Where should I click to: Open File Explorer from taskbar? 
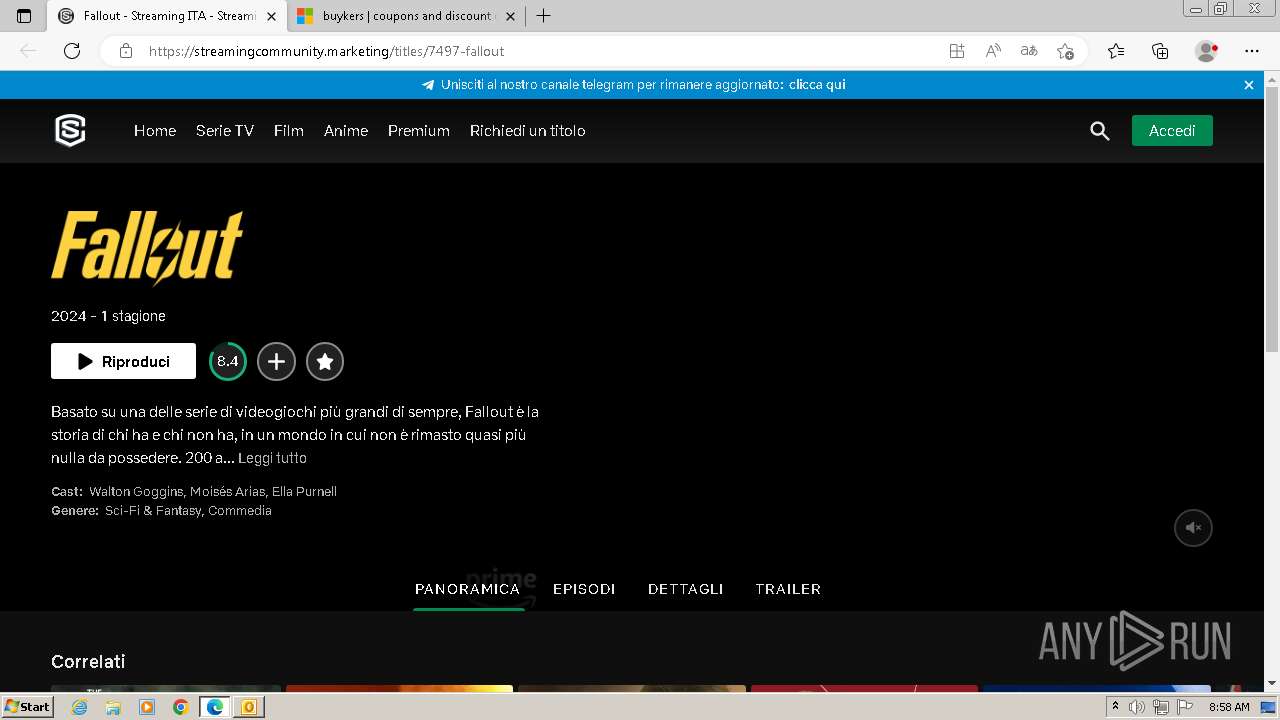(x=113, y=707)
